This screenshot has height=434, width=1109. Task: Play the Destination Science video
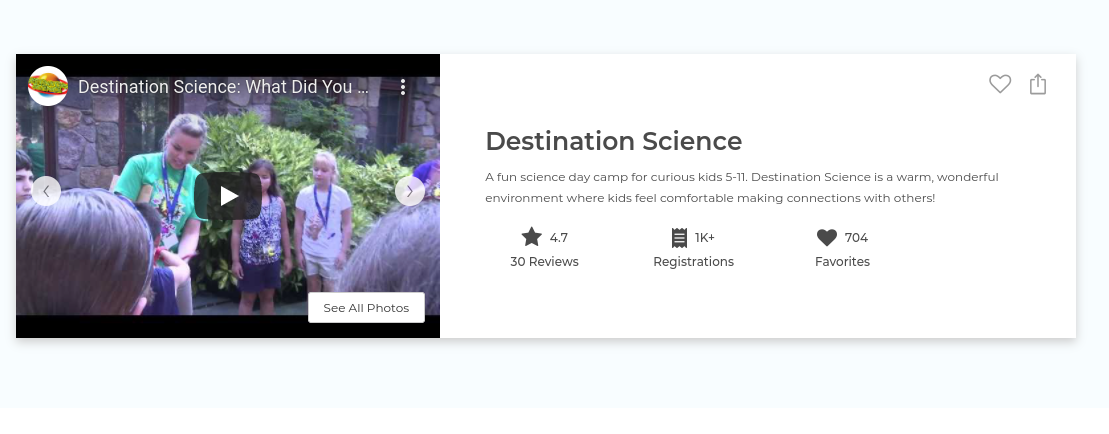(228, 196)
